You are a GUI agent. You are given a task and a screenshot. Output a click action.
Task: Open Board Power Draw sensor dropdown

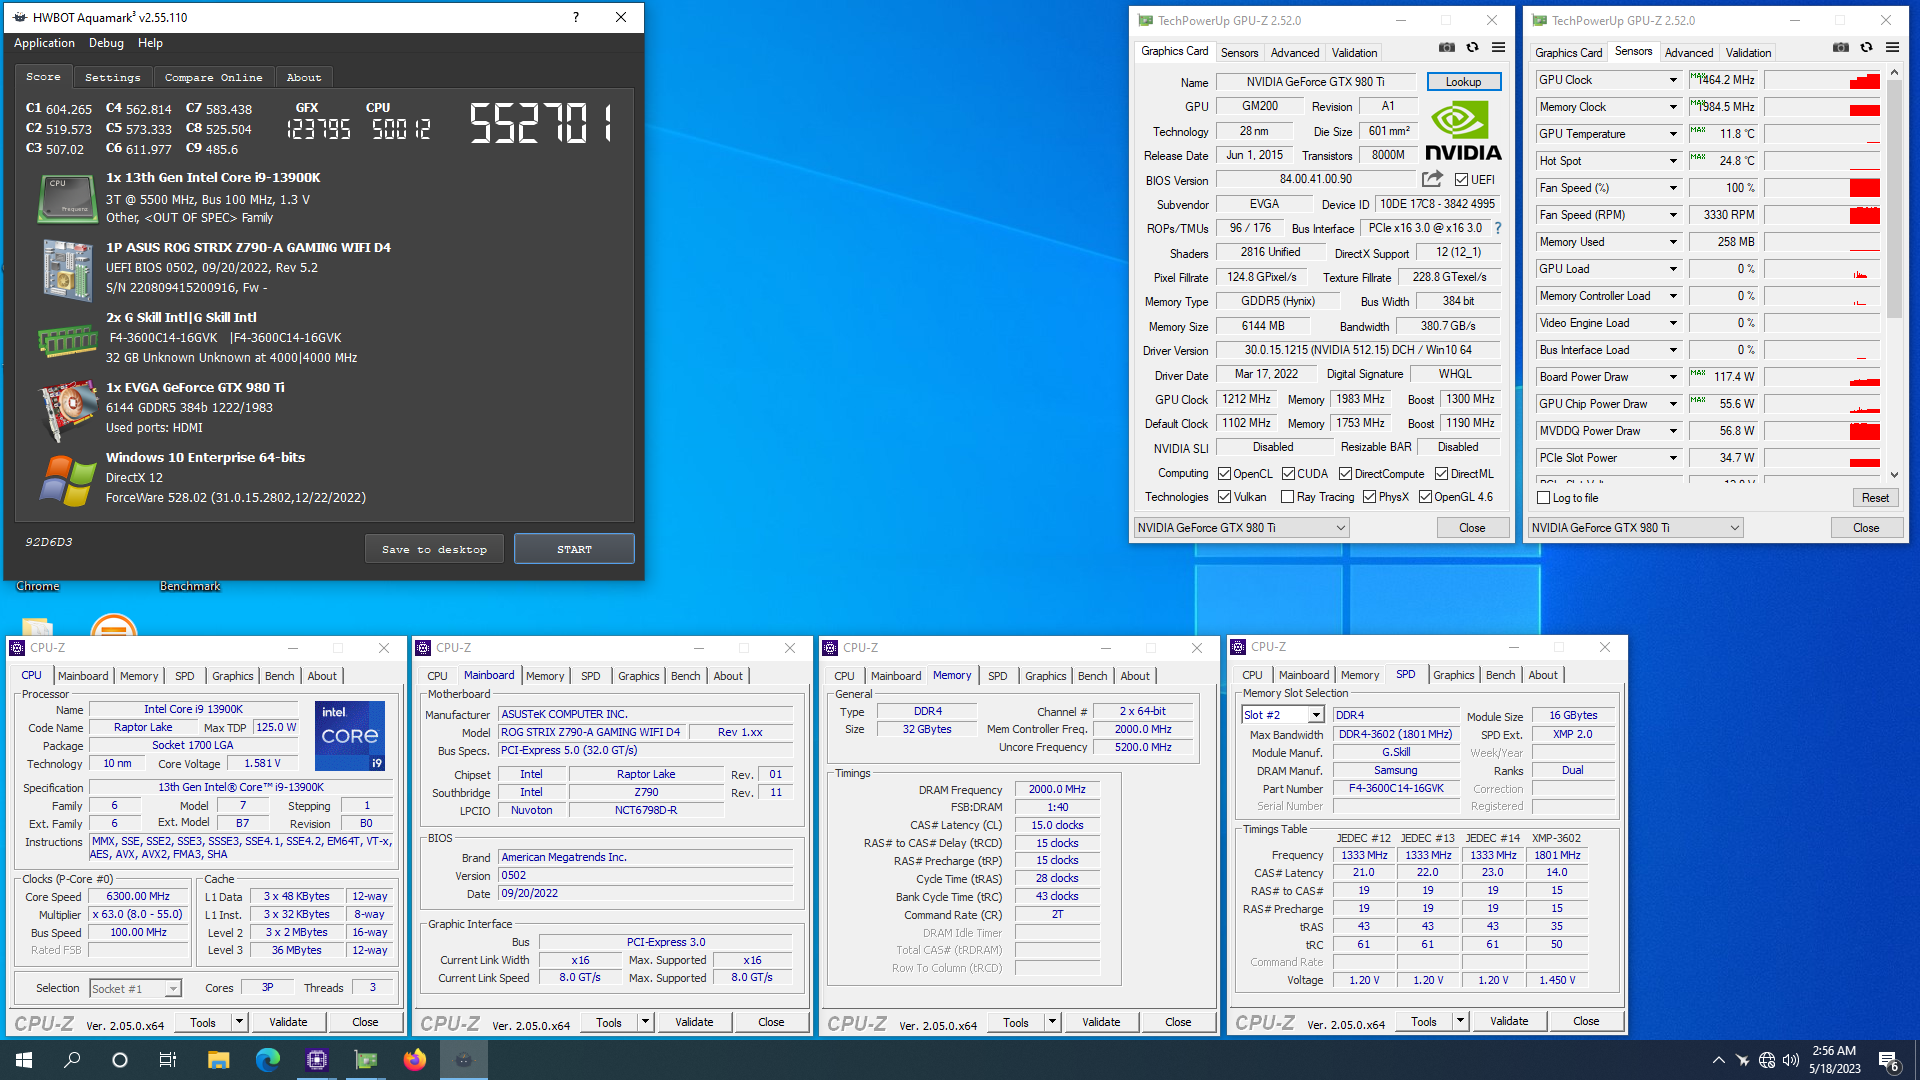click(1672, 377)
